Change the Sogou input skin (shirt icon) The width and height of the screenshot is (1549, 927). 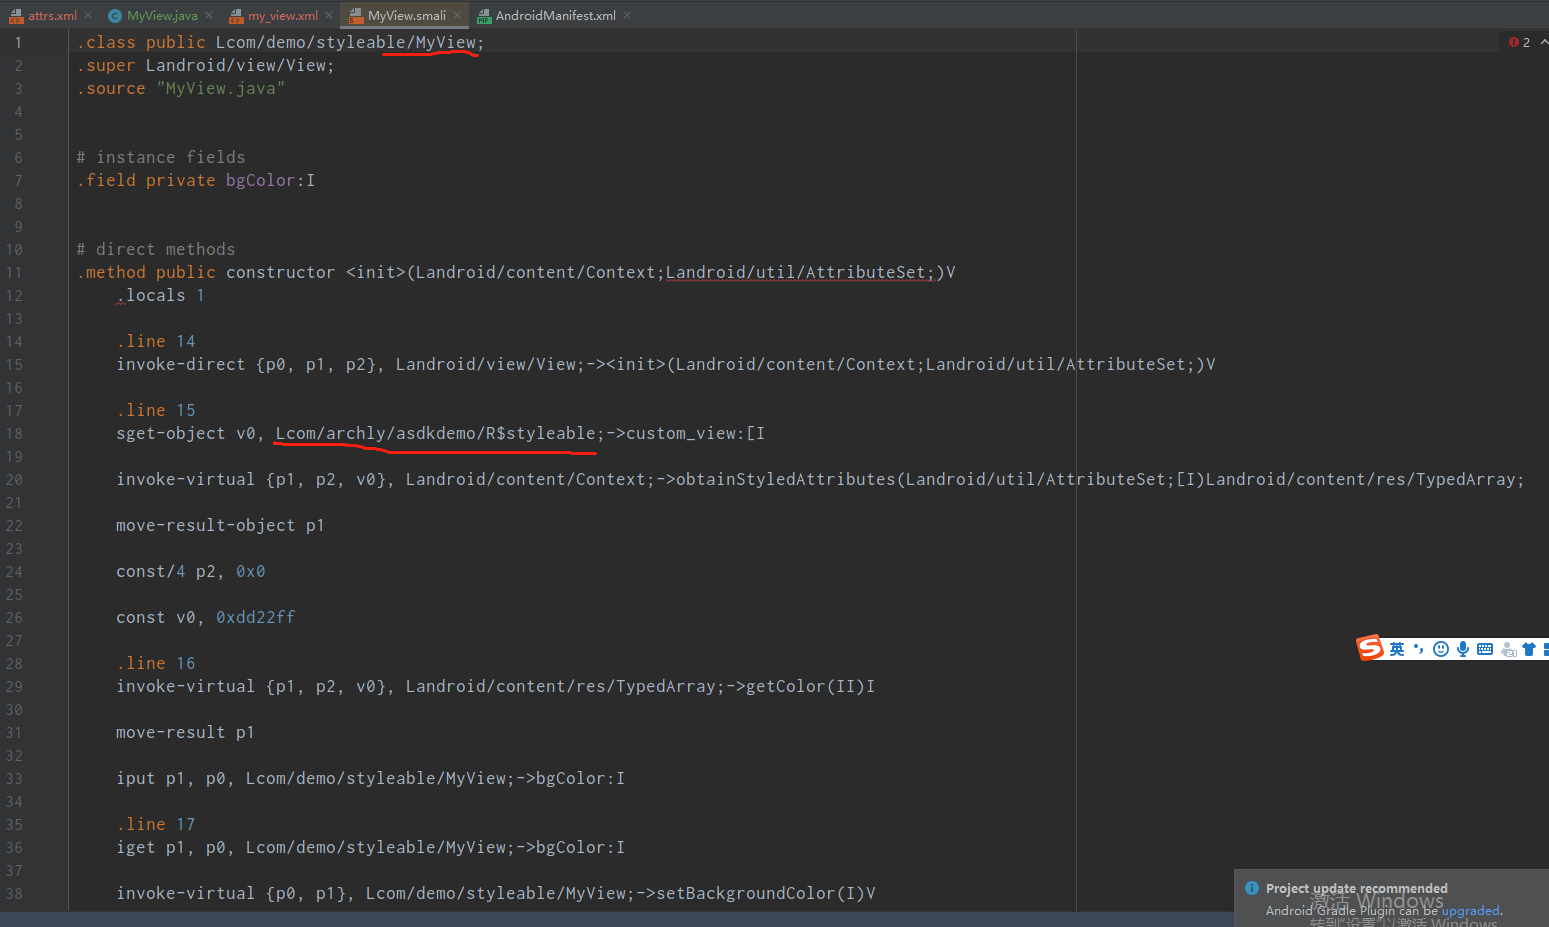click(x=1528, y=648)
